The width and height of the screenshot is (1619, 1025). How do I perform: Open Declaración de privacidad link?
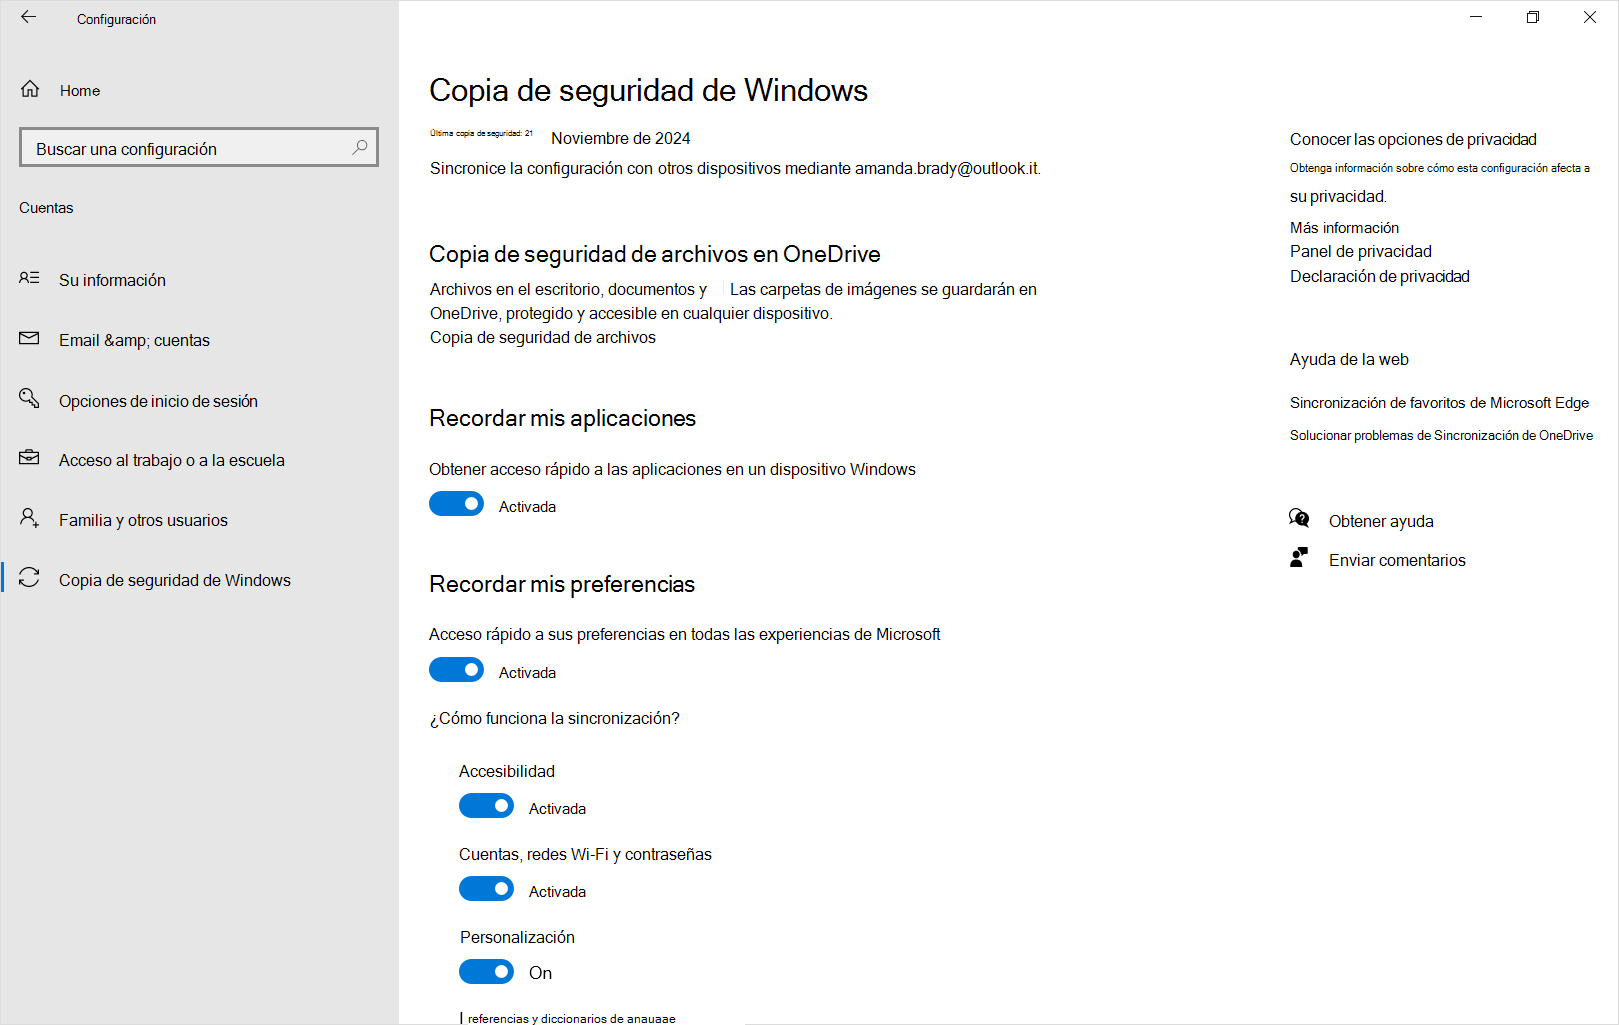pos(1379,277)
